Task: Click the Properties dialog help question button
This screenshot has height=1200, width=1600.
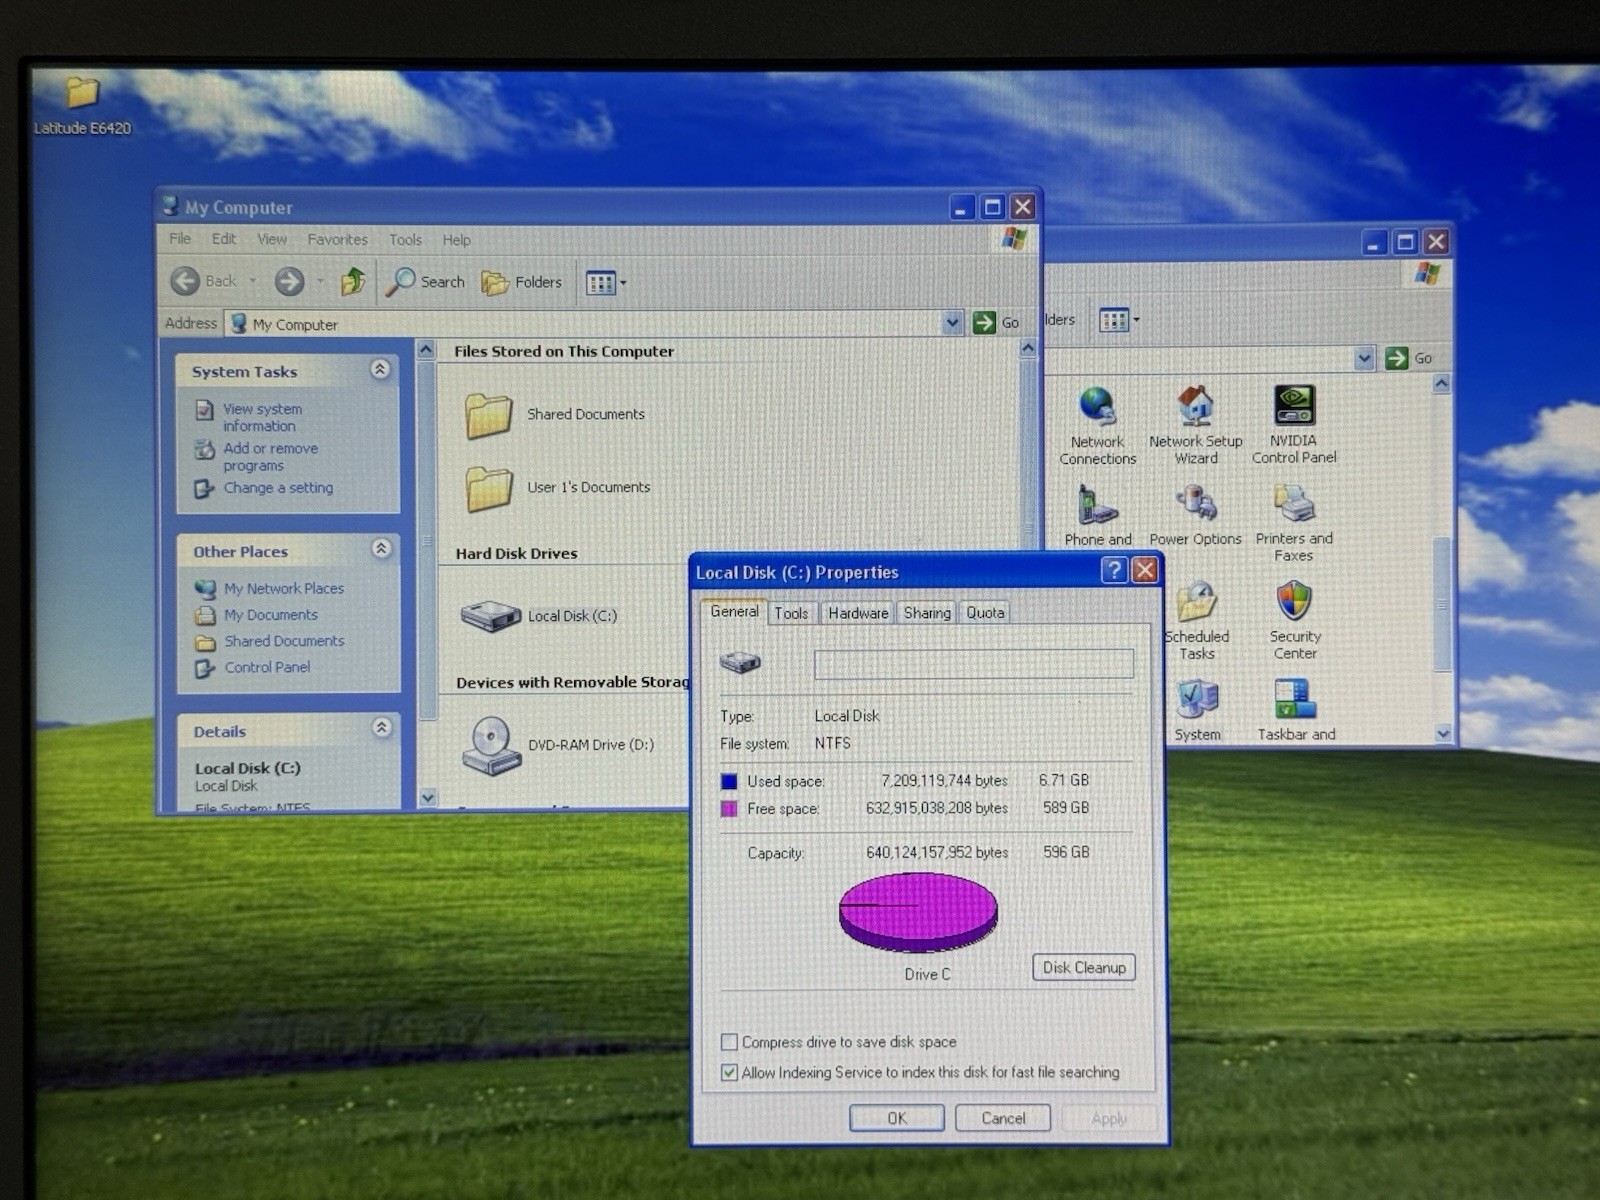Action: click(1114, 570)
